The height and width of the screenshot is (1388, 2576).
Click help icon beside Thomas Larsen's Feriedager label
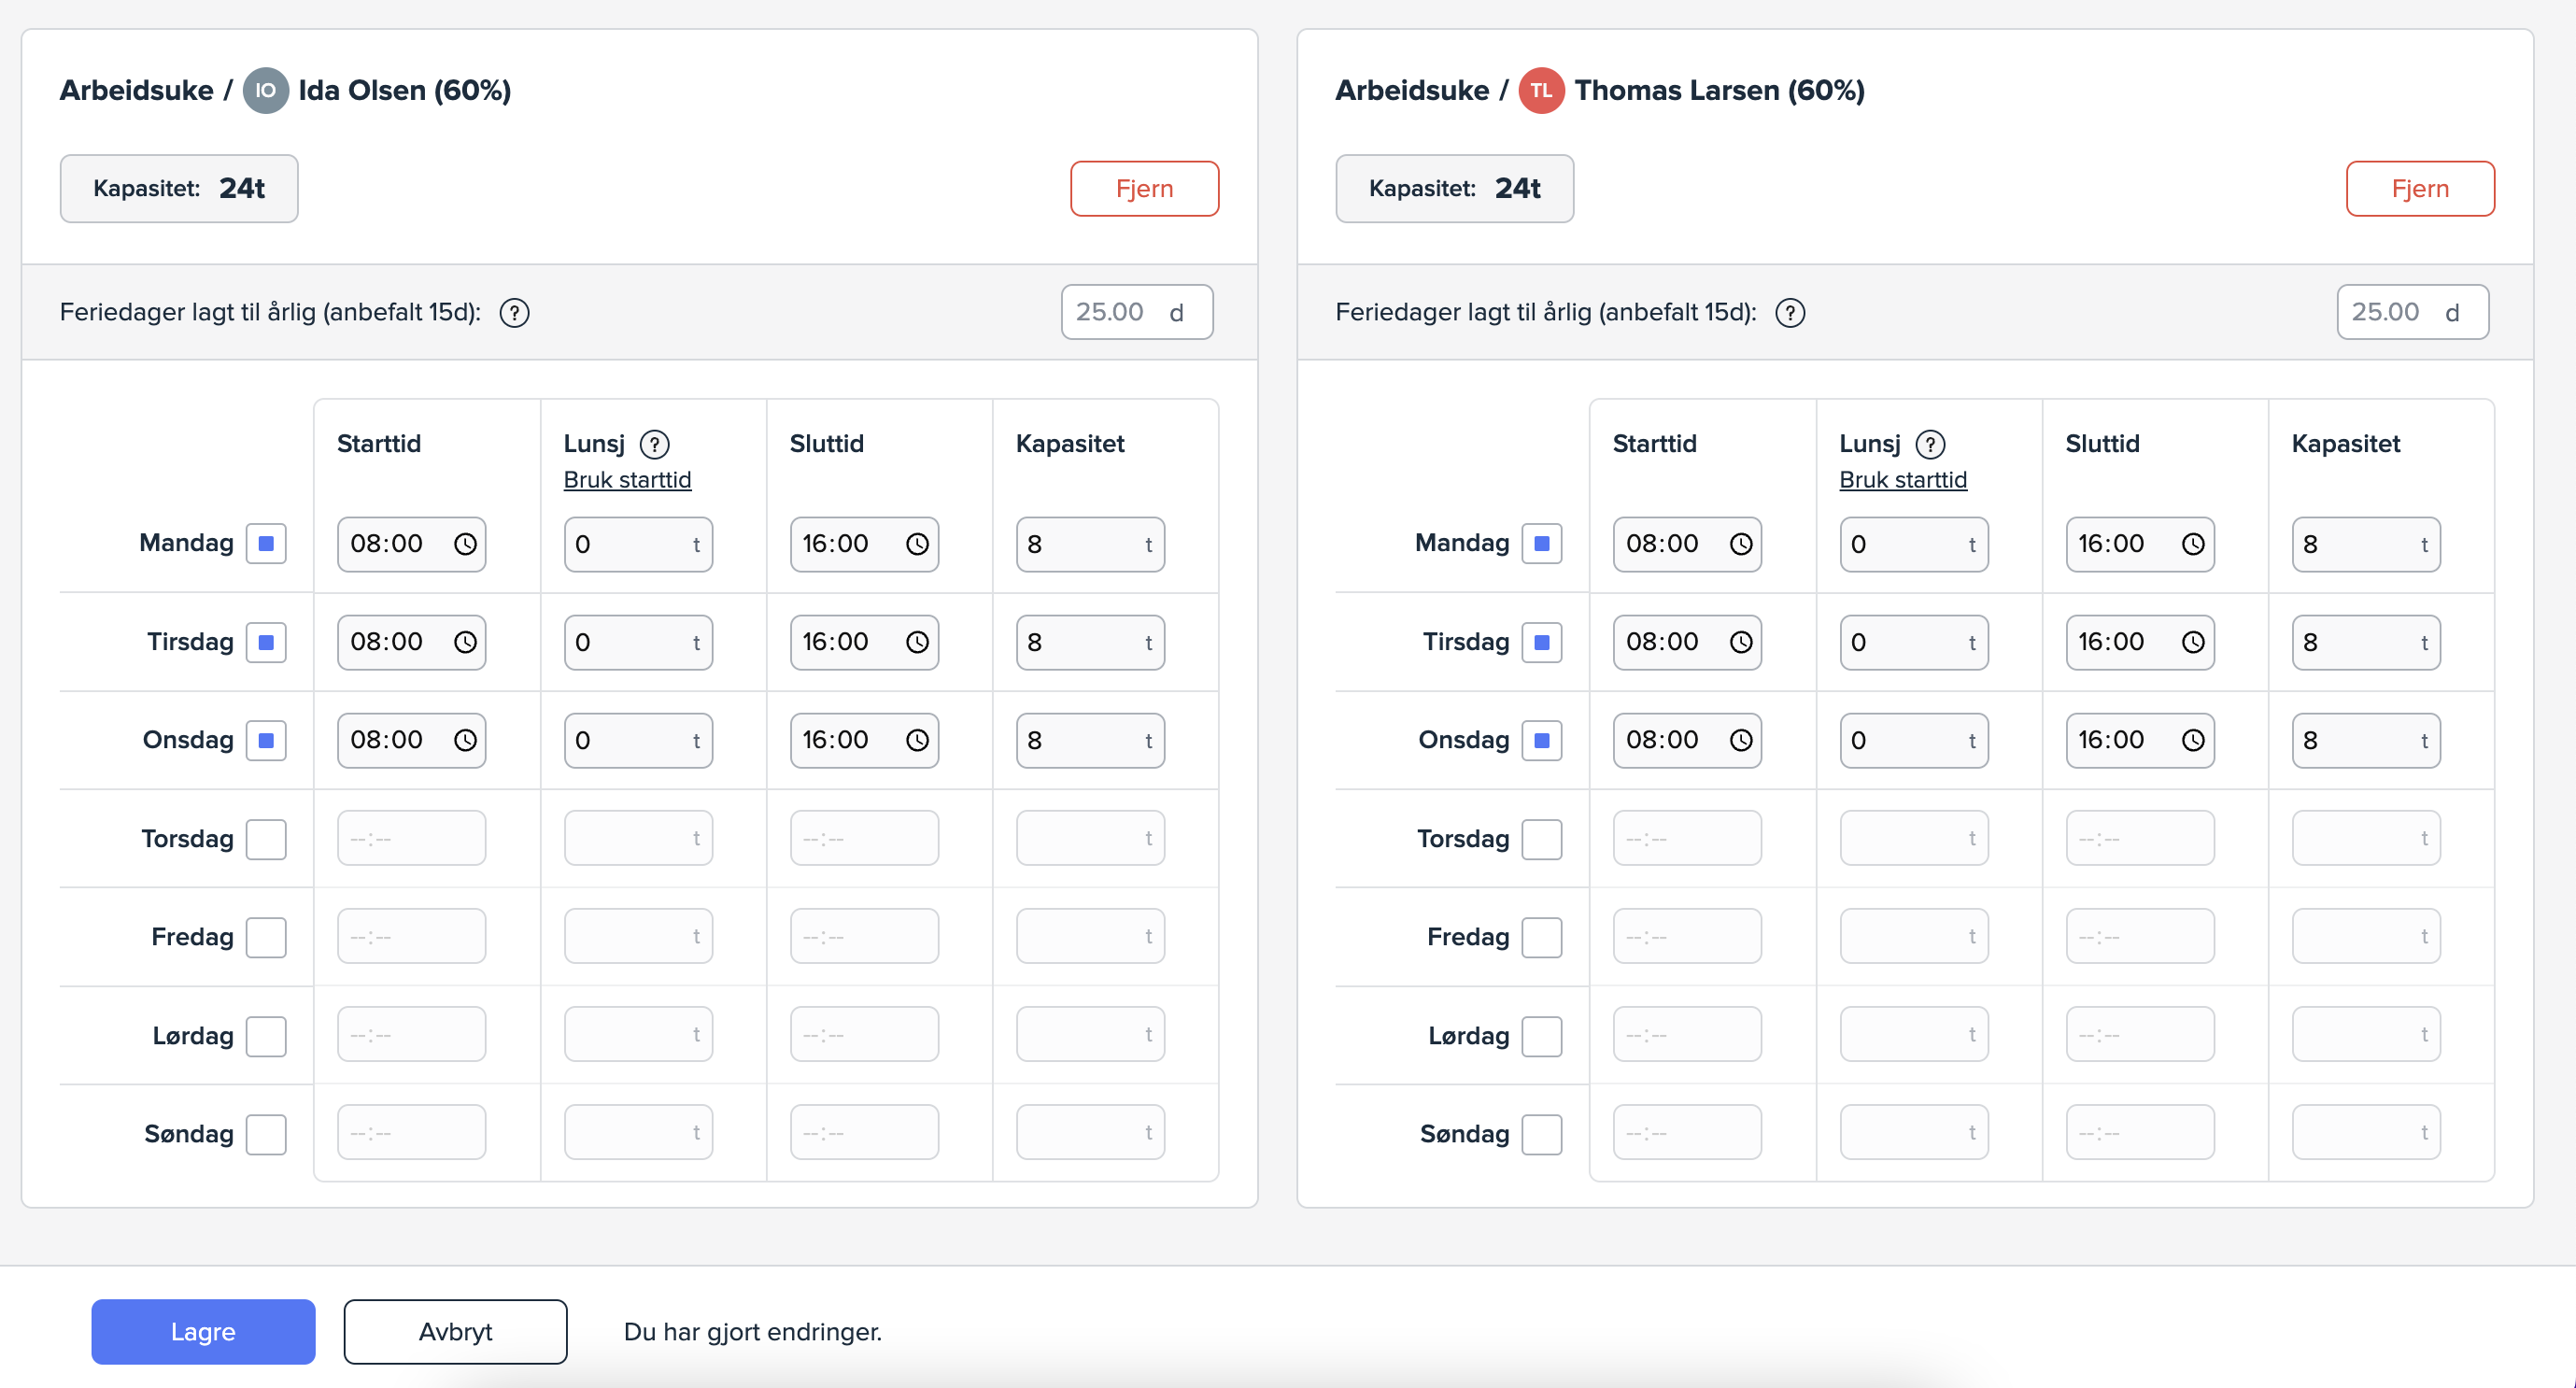(1790, 313)
